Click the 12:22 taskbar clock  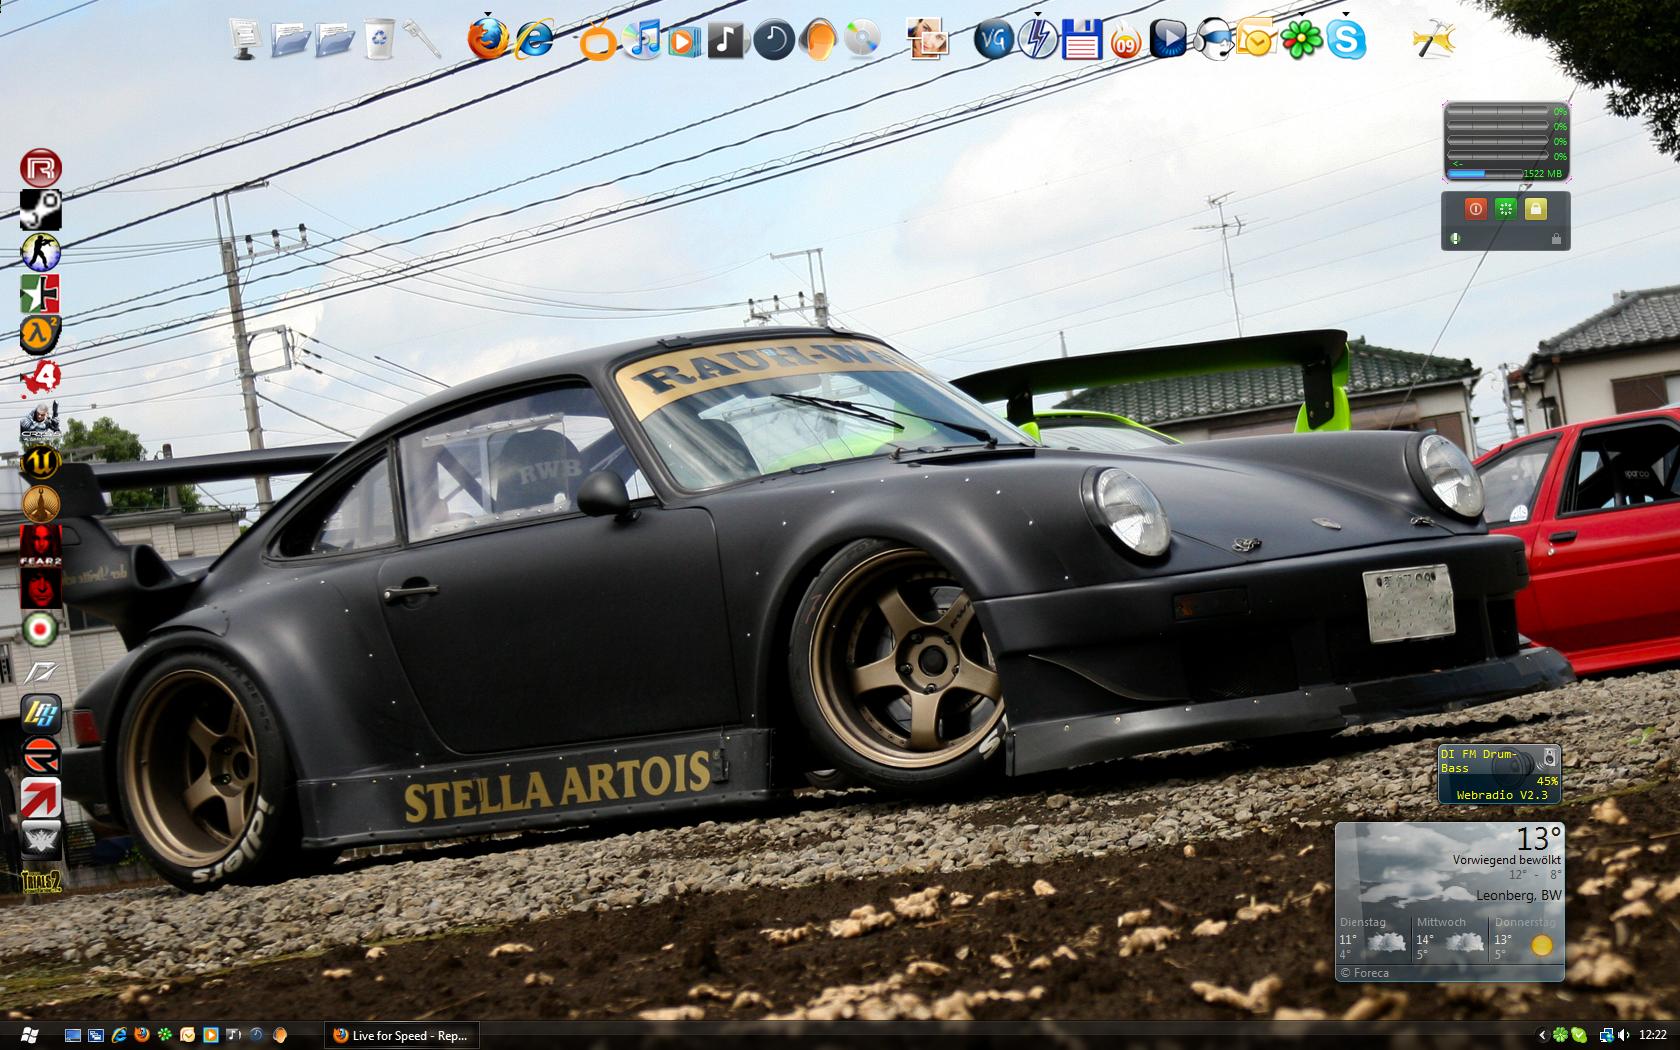(x=1653, y=1035)
